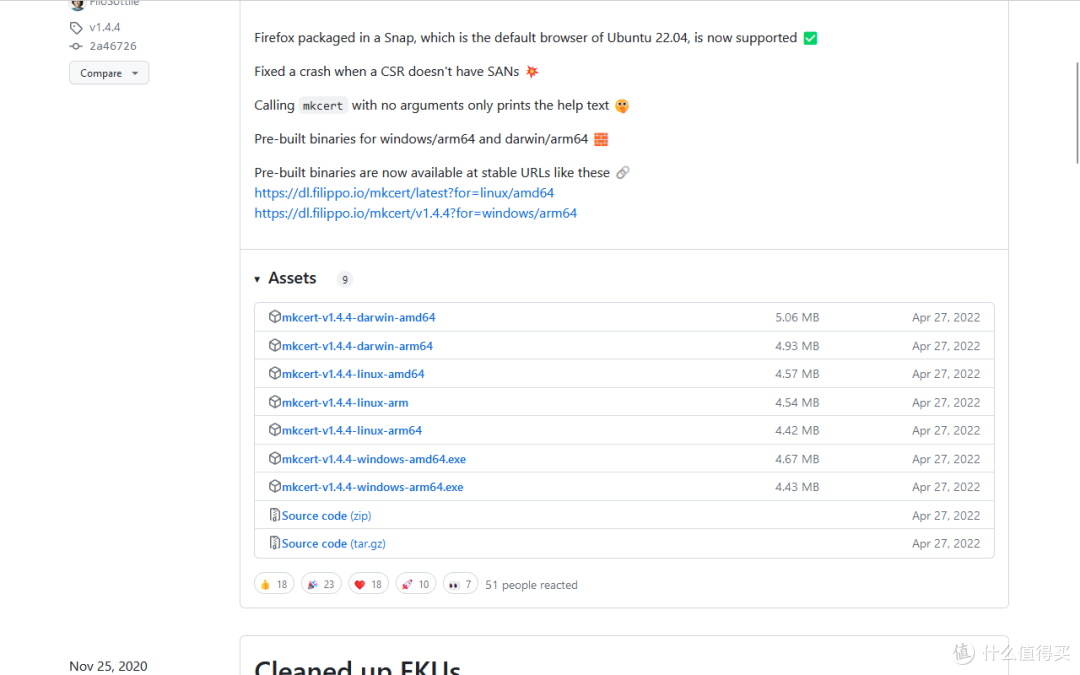Toggle the rocket reaction with 10
Image resolution: width=1080 pixels, height=675 pixels.
(415, 584)
